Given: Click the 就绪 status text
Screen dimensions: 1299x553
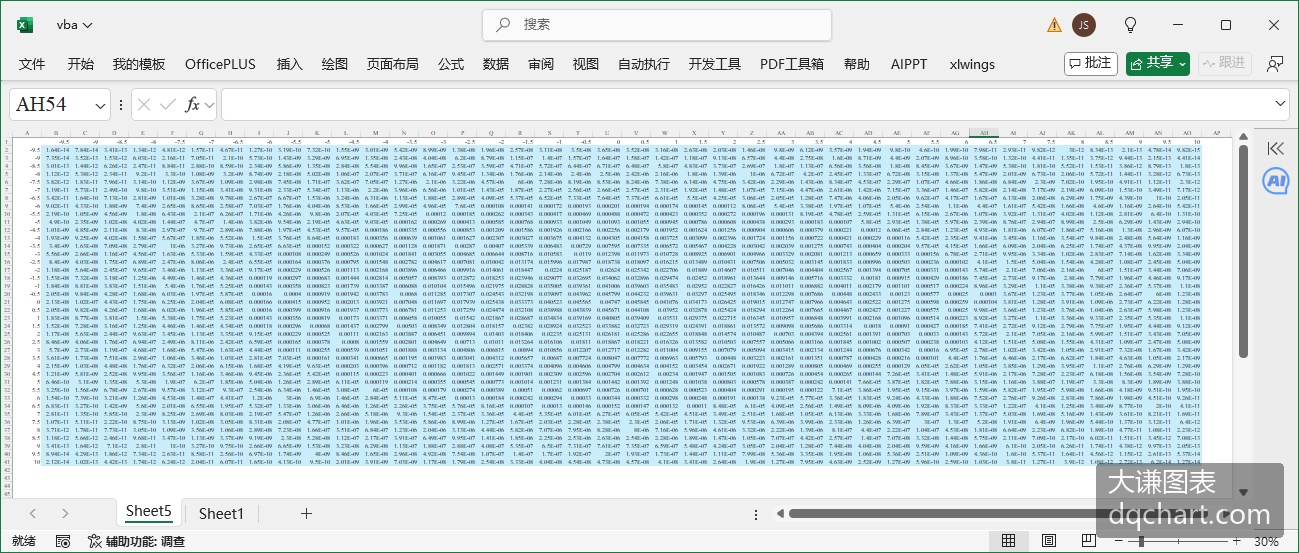Looking at the screenshot, I should point(24,541).
